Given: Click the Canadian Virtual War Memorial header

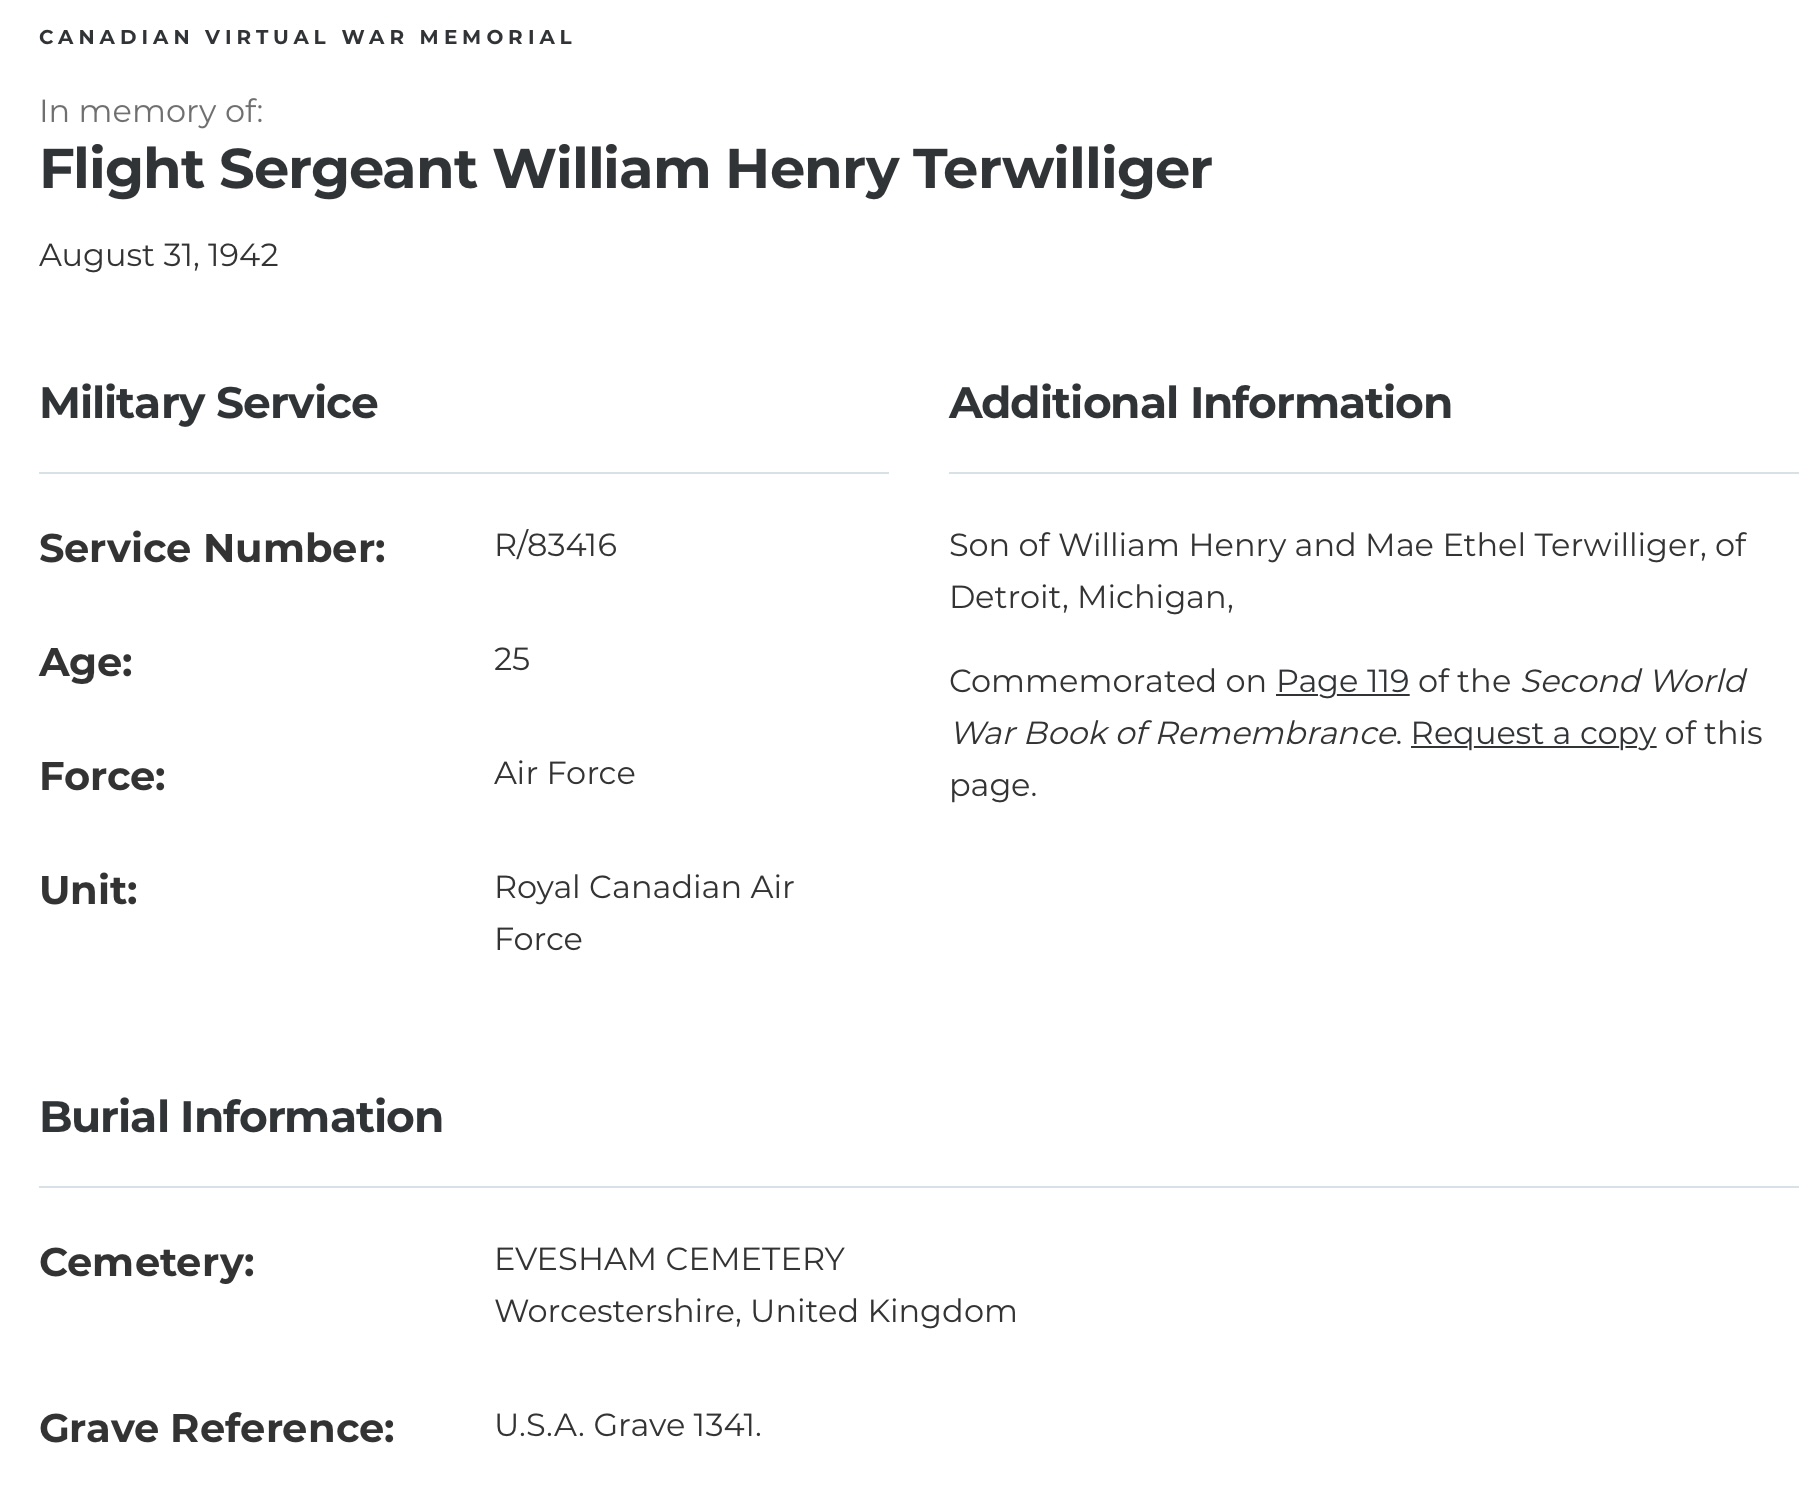Looking at the screenshot, I should (x=306, y=37).
